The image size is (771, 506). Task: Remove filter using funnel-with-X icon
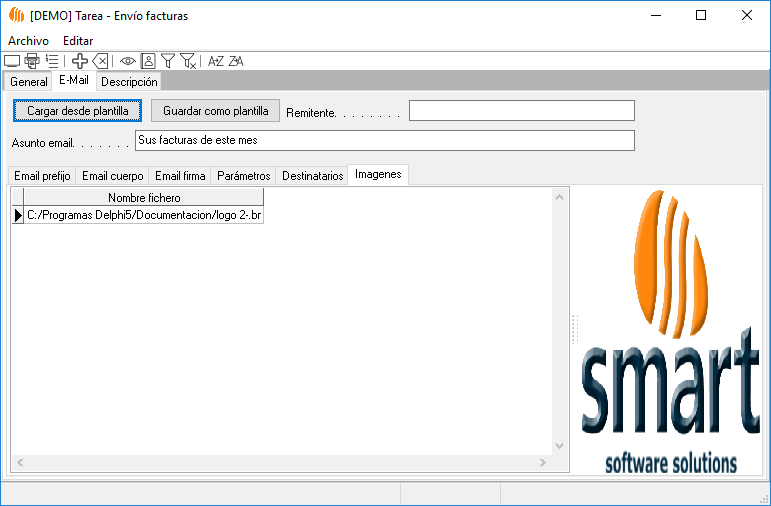(188, 61)
